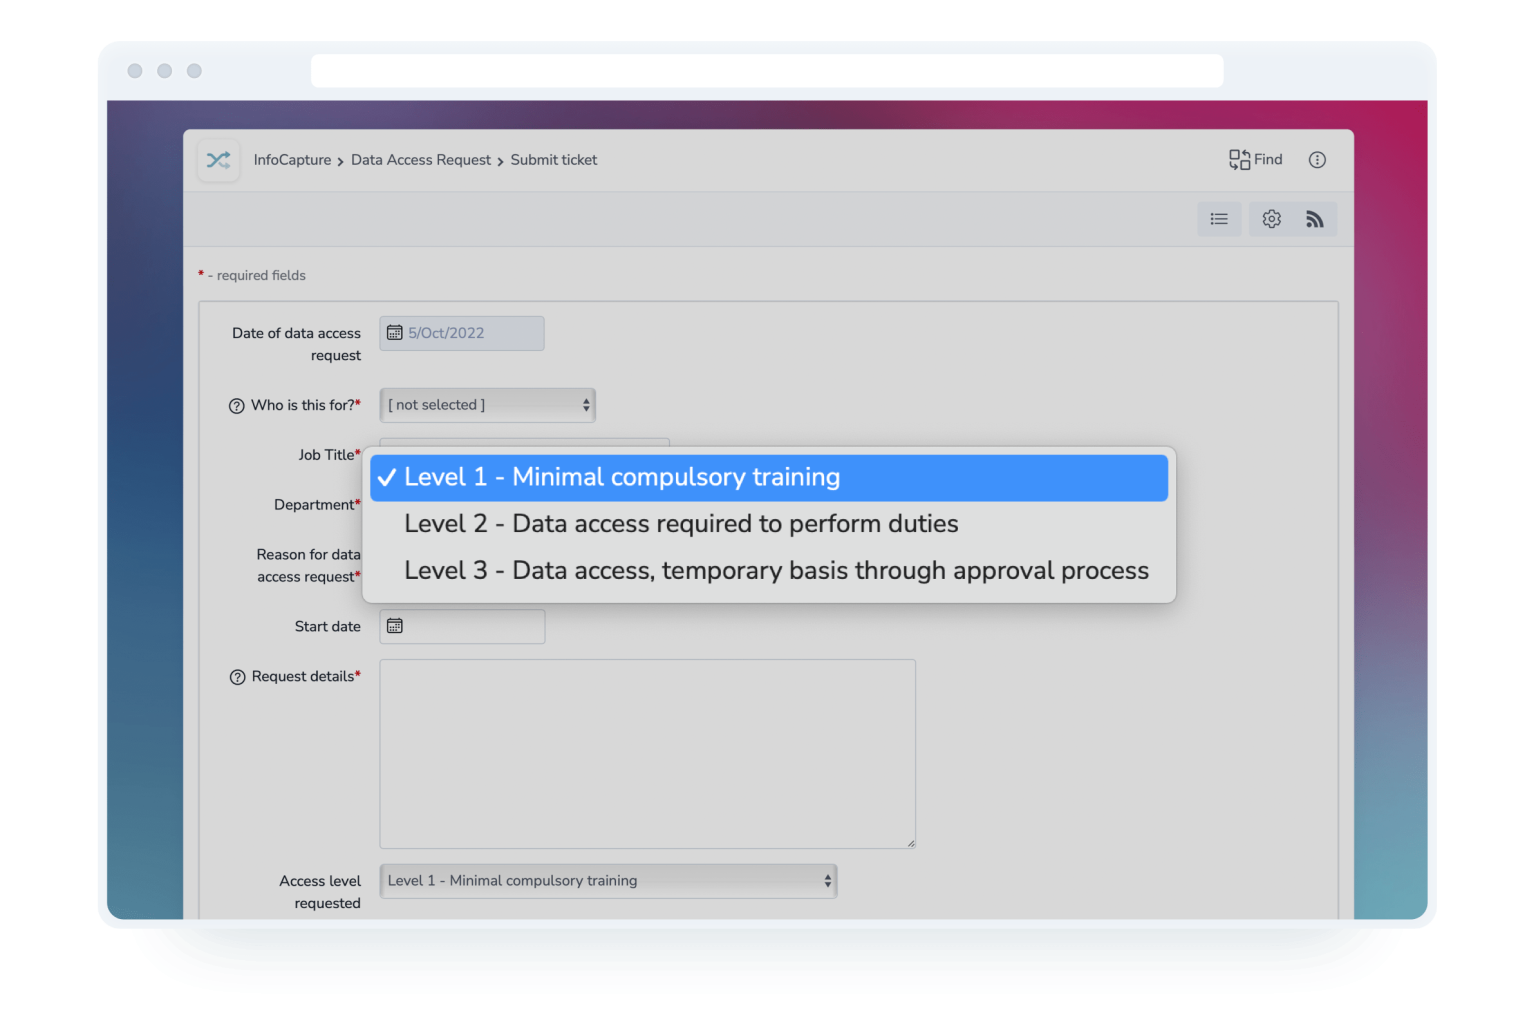This screenshot has width=1536, height=1024.
Task: Click the stepper arrows on the access level selector
Action: click(826, 881)
